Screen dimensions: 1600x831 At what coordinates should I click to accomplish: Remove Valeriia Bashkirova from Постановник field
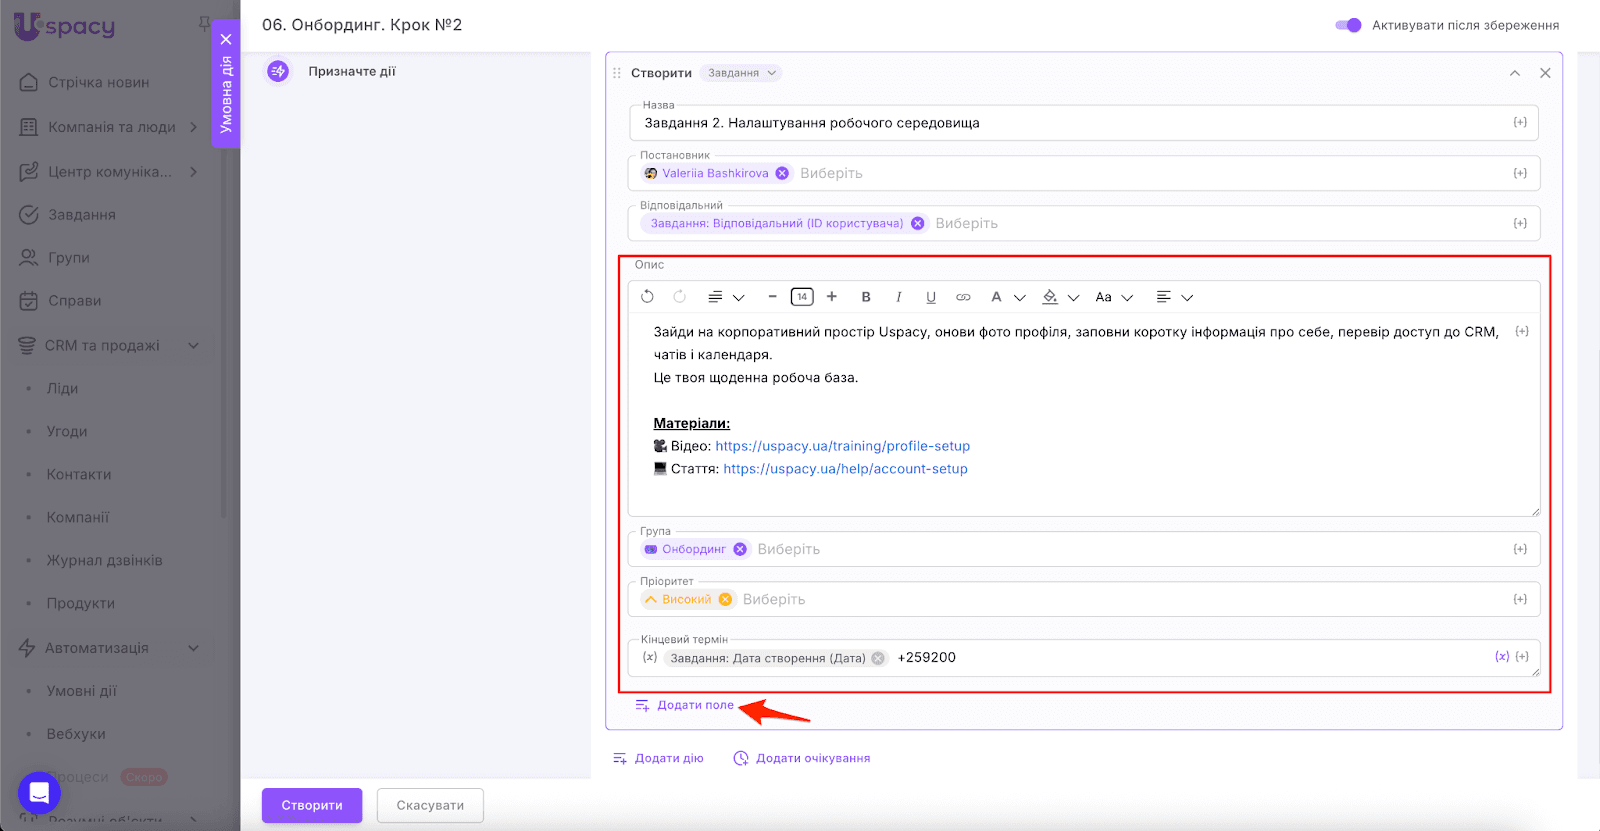[782, 173]
